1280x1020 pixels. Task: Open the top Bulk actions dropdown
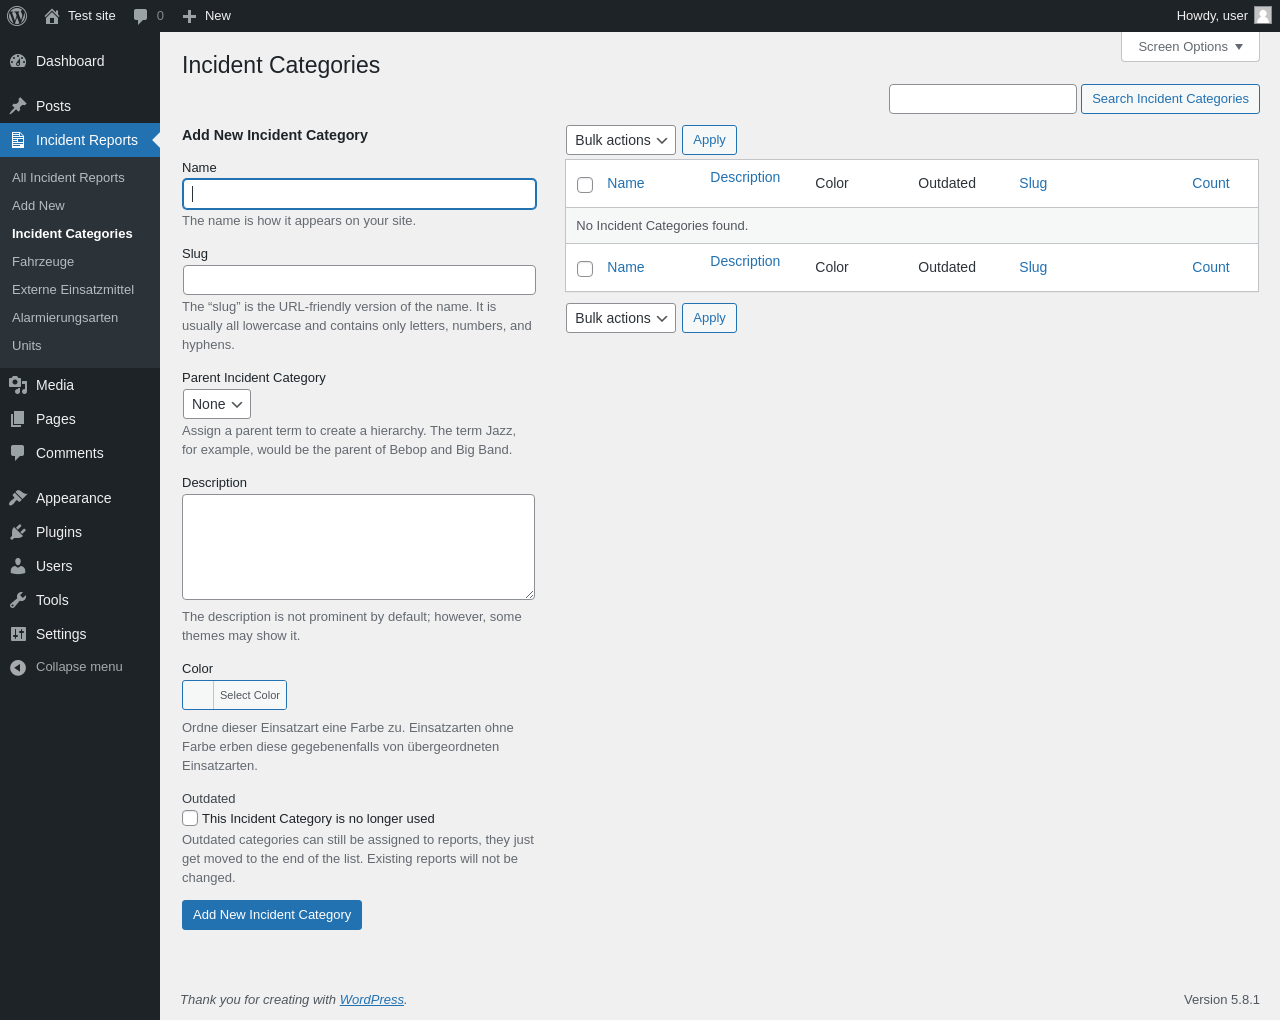point(621,140)
